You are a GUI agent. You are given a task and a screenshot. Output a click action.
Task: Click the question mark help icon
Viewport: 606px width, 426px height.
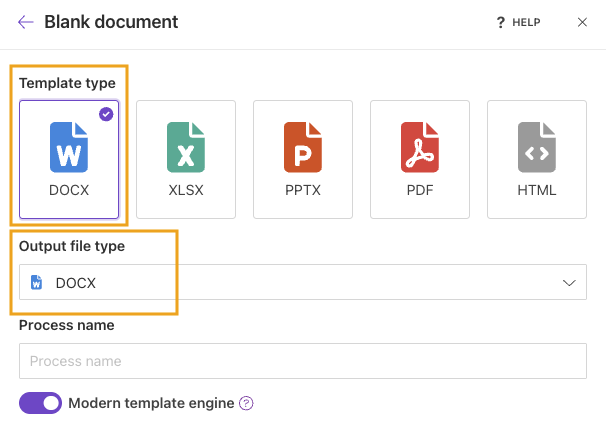point(500,22)
